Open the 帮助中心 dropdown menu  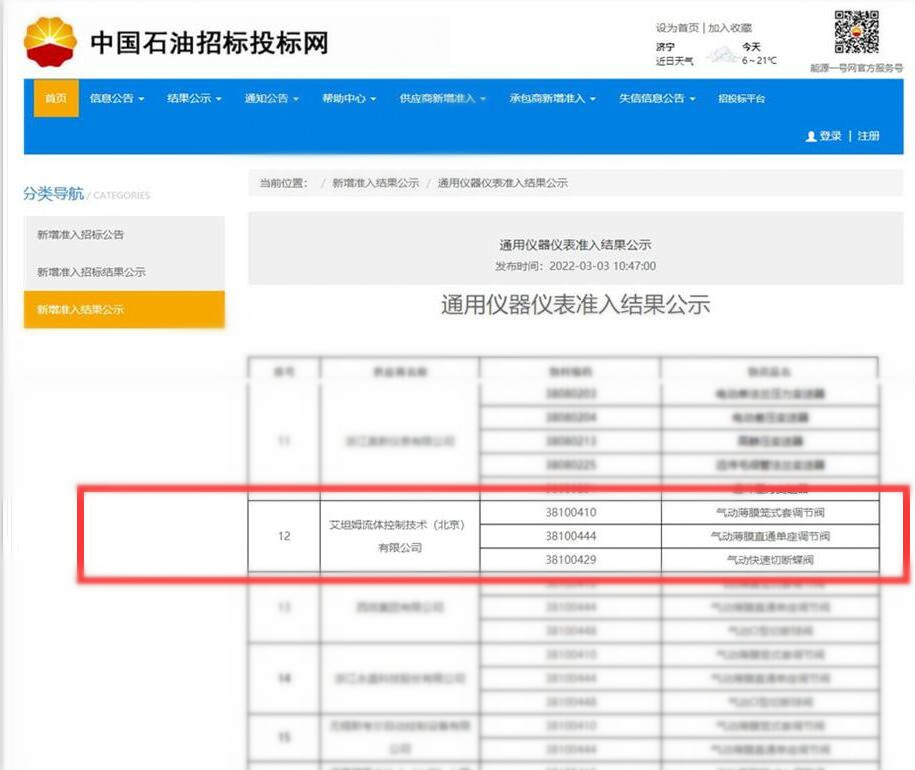[x=348, y=98]
